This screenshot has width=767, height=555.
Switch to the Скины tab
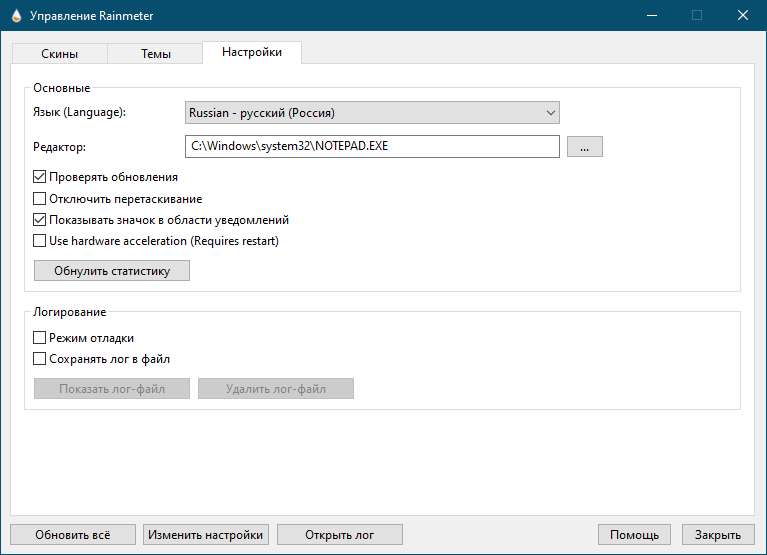coord(59,54)
